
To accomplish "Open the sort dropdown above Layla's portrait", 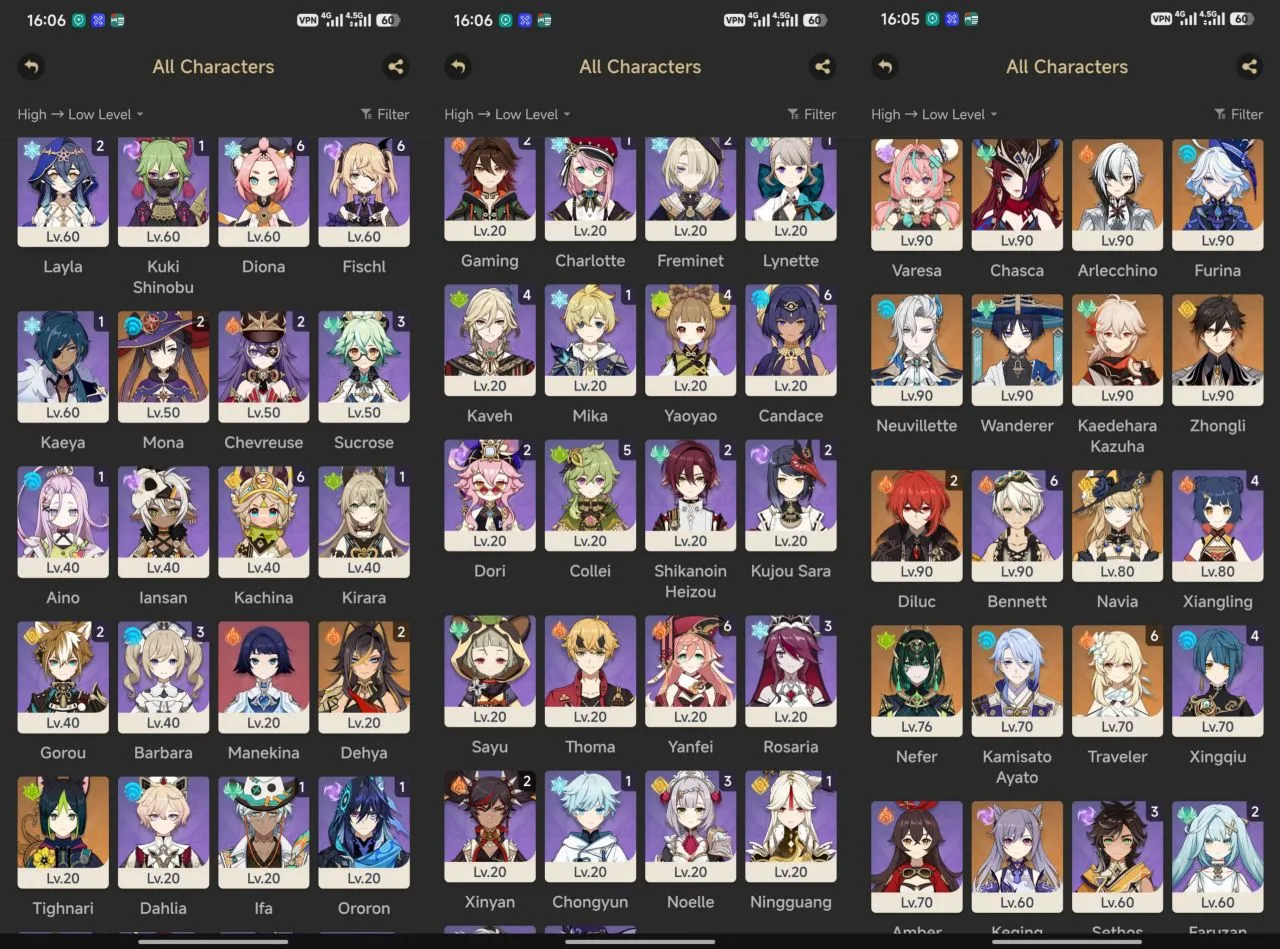I will point(80,114).
